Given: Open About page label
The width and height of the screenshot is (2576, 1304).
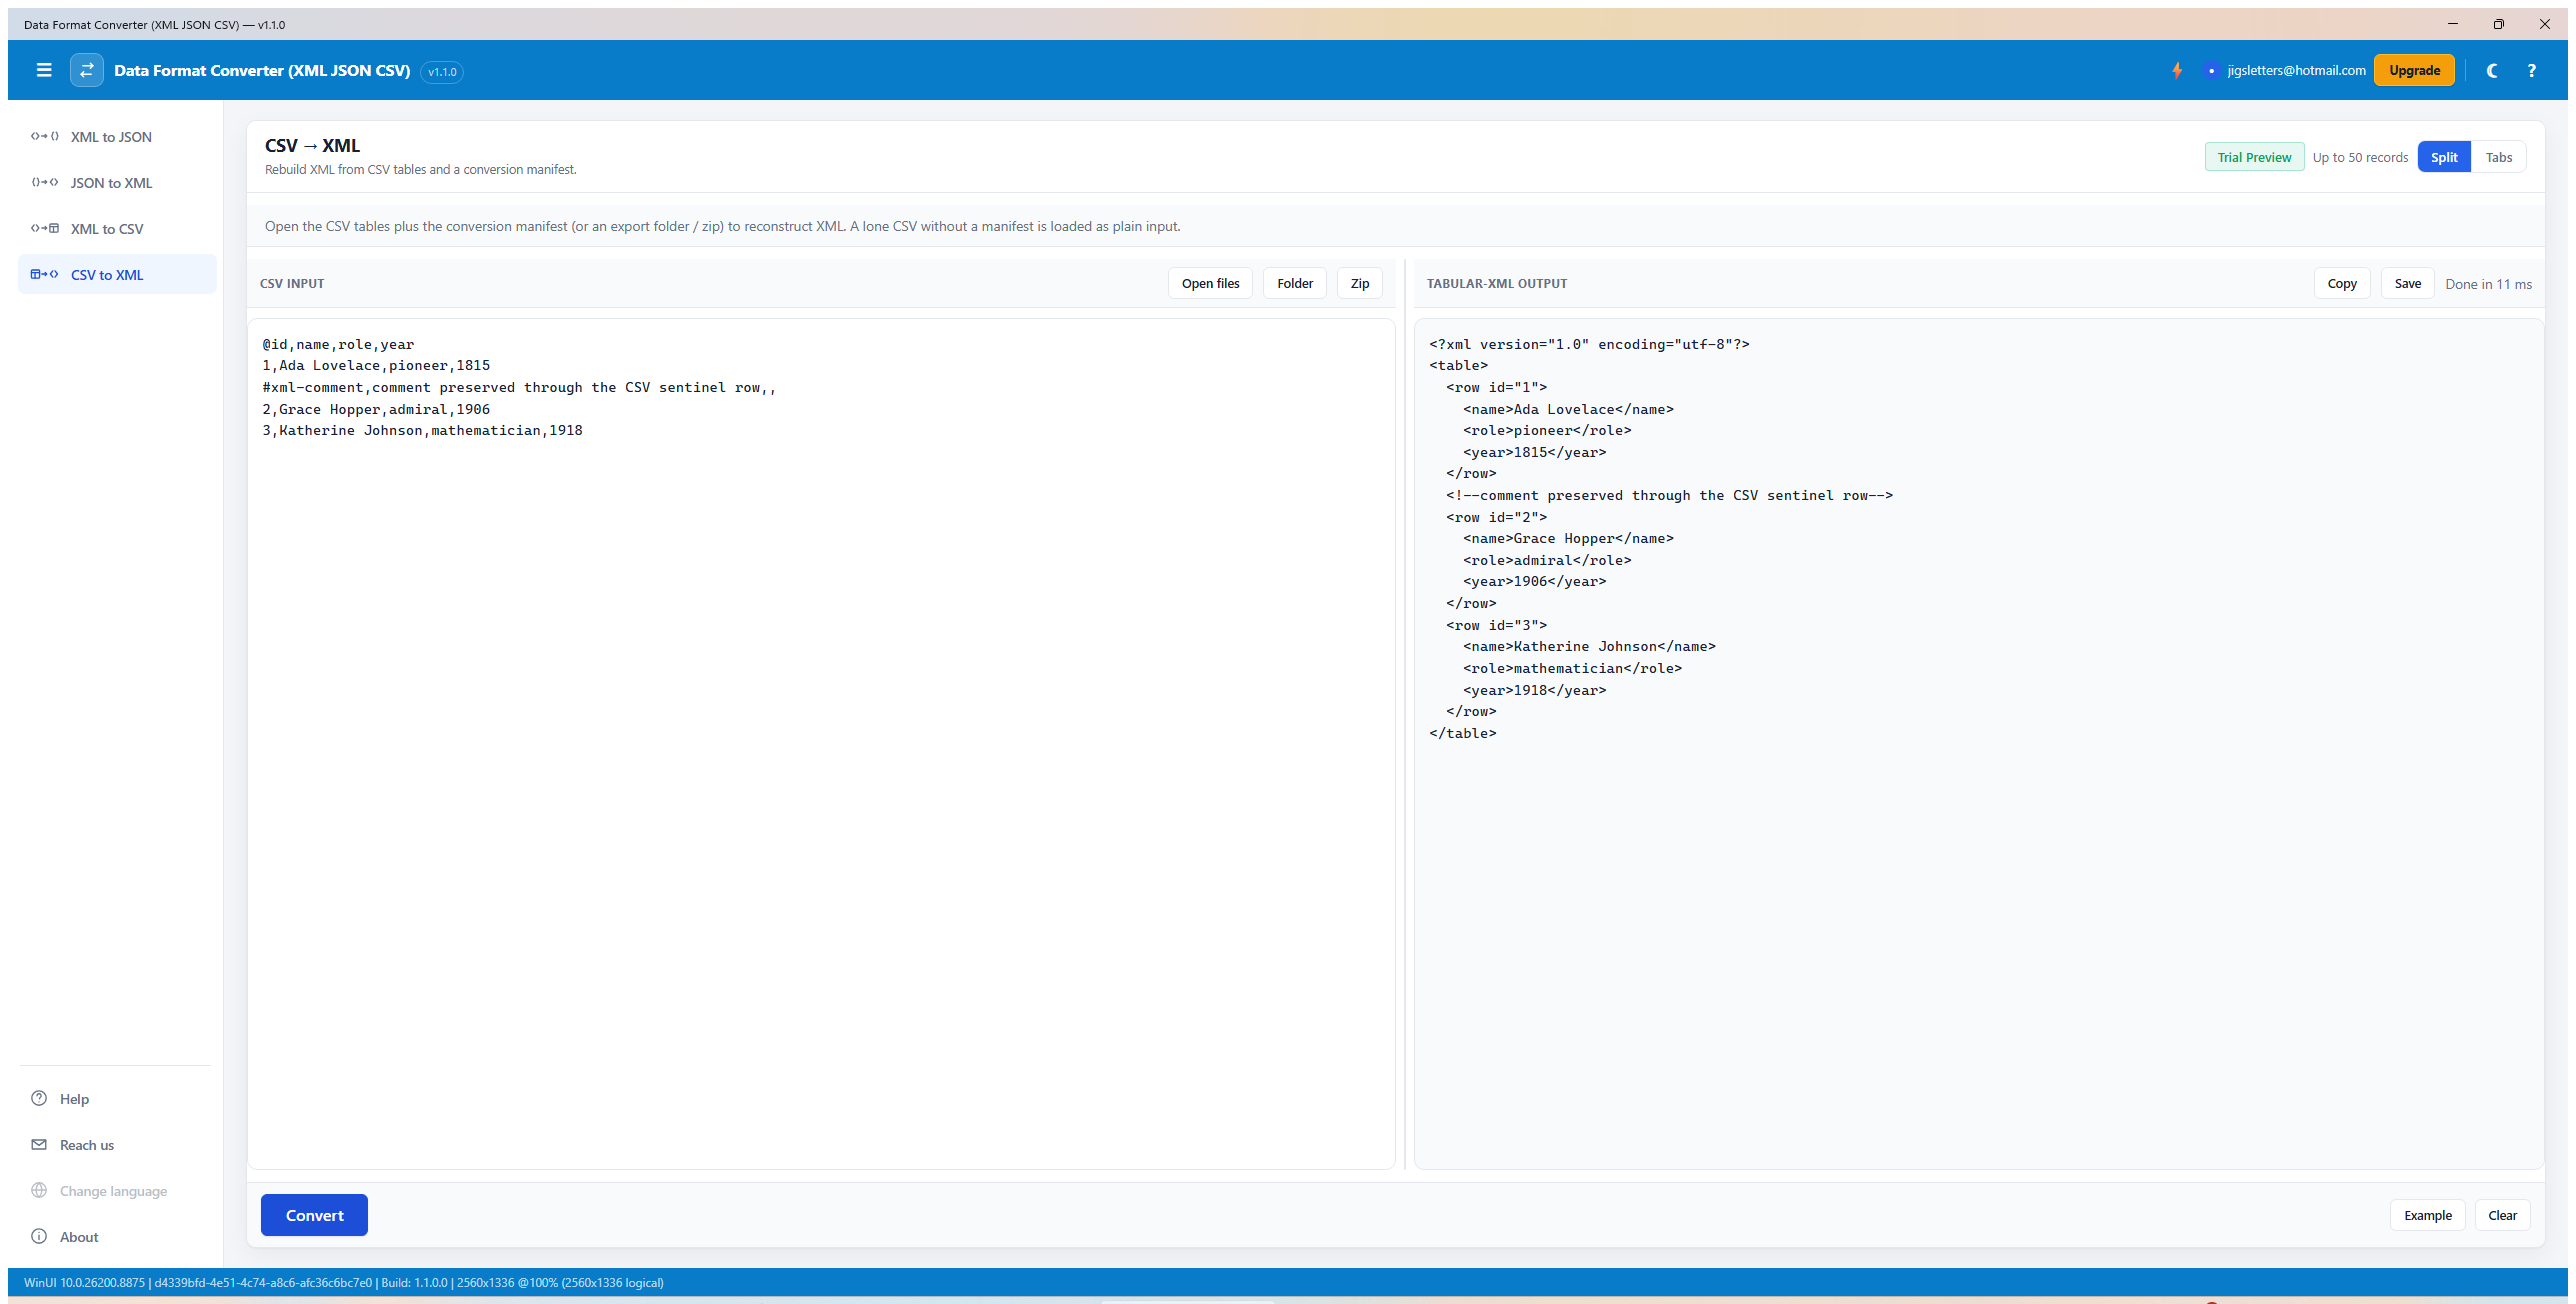Looking at the screenshot, I should point(79,1237).
